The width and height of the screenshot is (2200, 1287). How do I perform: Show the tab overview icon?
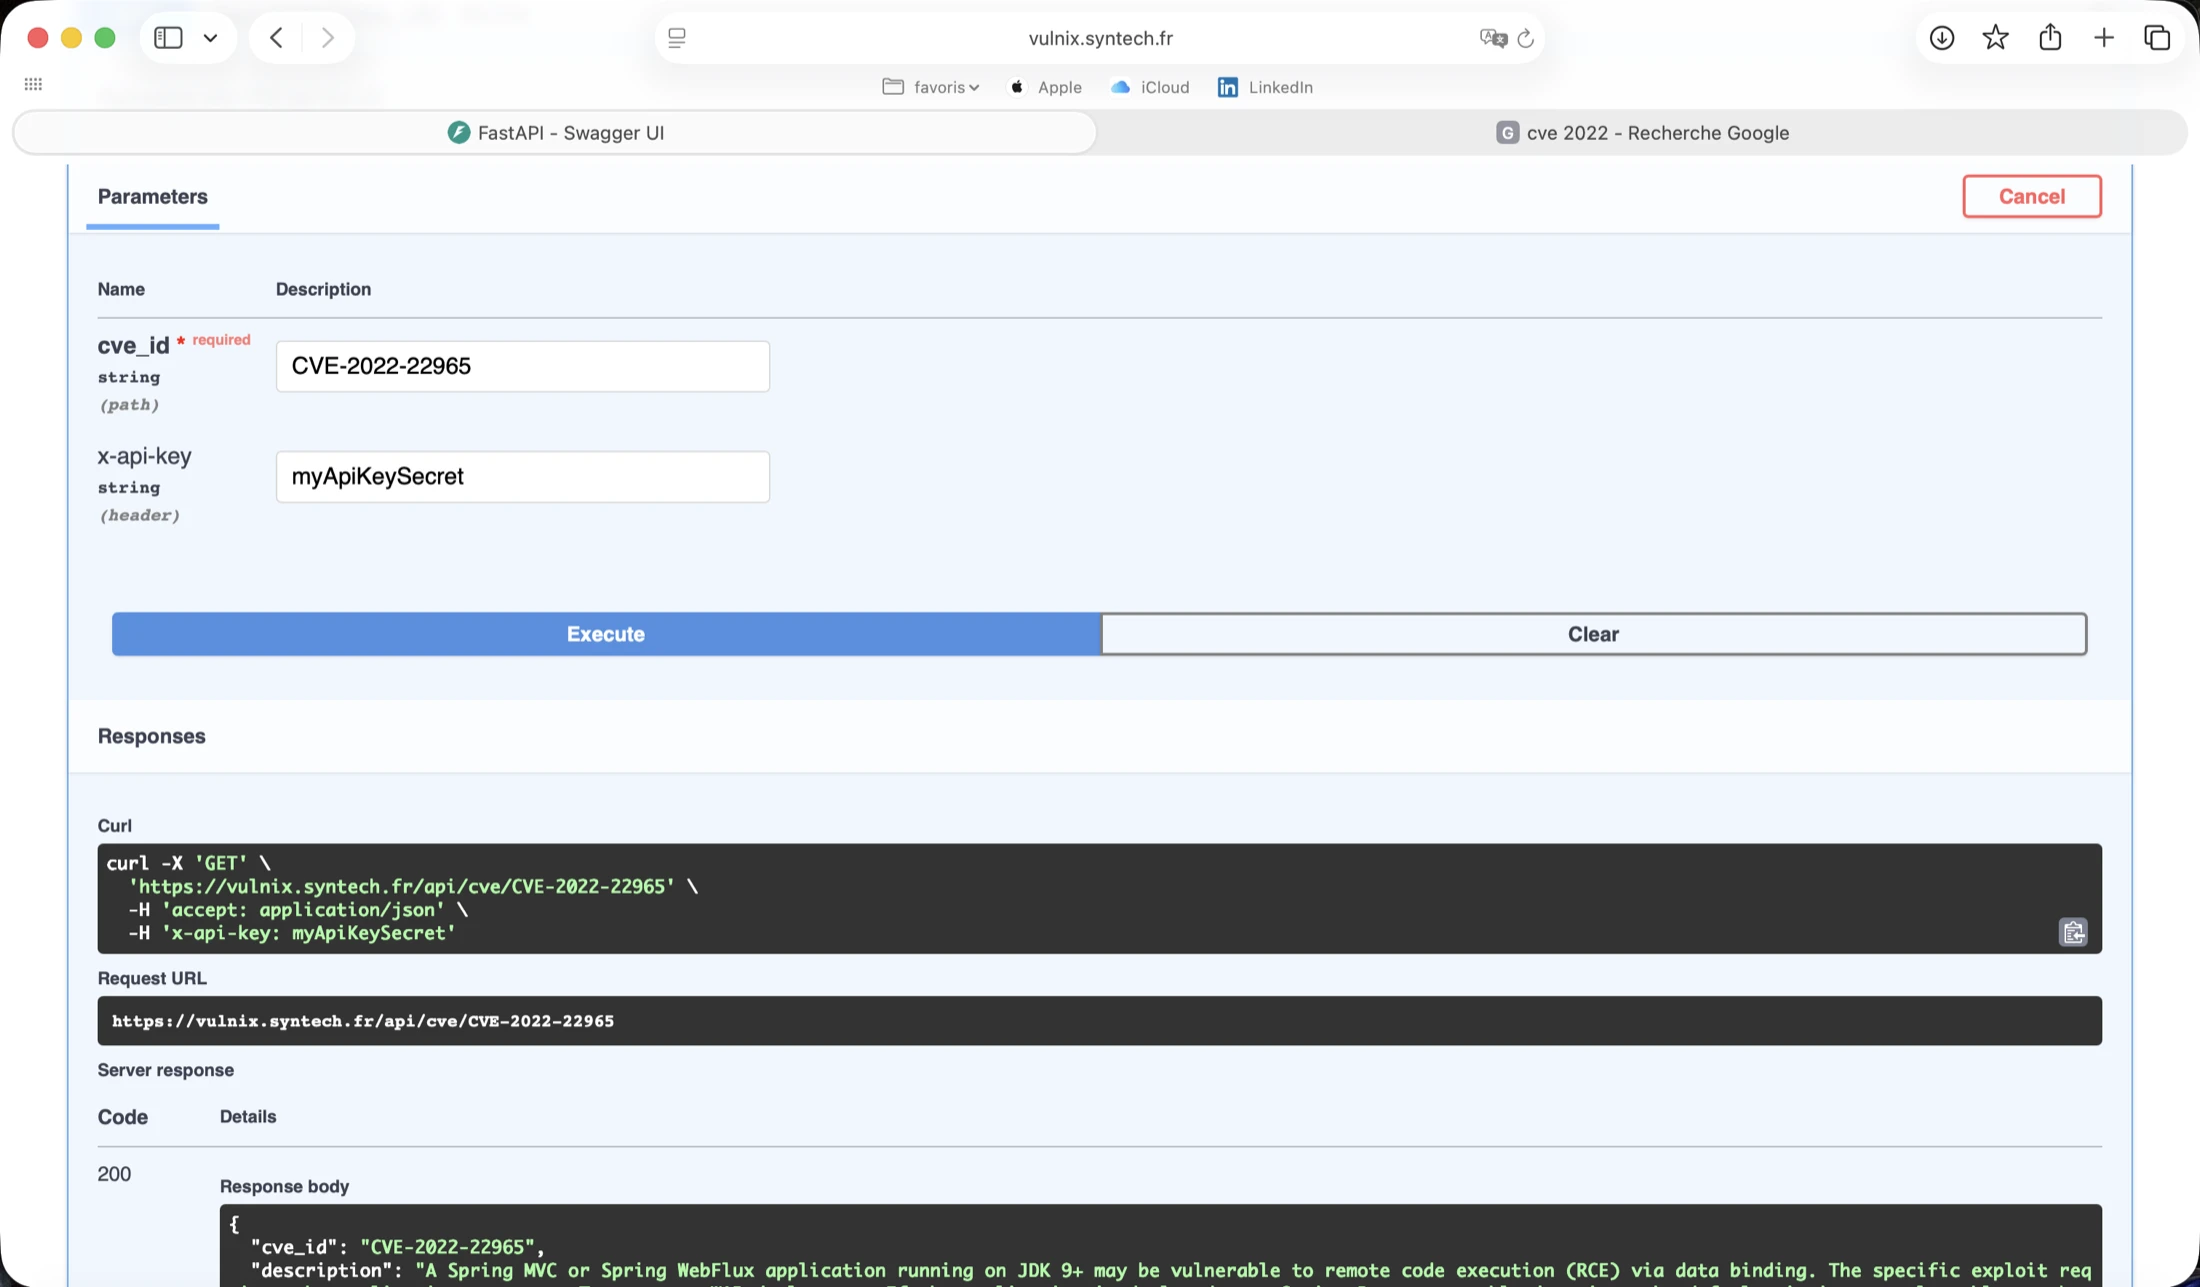click(x=2157, y=38)
